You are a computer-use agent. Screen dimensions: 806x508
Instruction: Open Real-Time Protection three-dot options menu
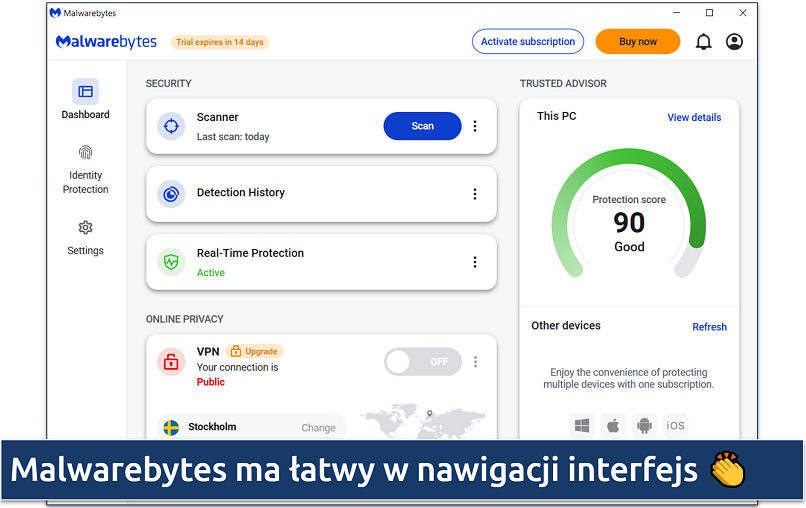tap(475, 262)
